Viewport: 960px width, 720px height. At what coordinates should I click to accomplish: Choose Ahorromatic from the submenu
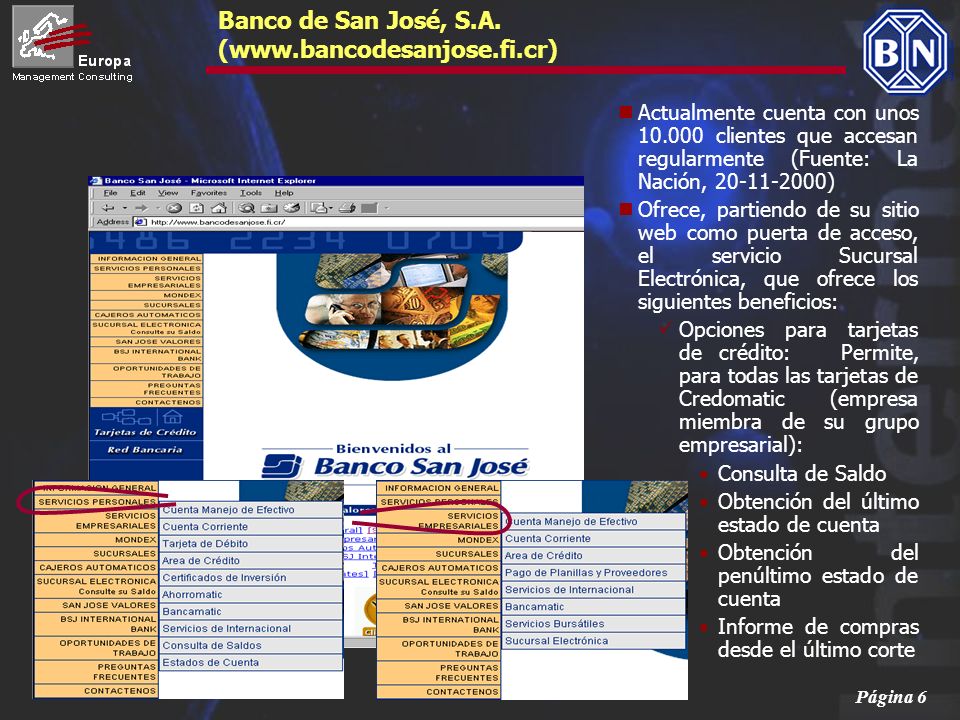click(x=251, y=595)
